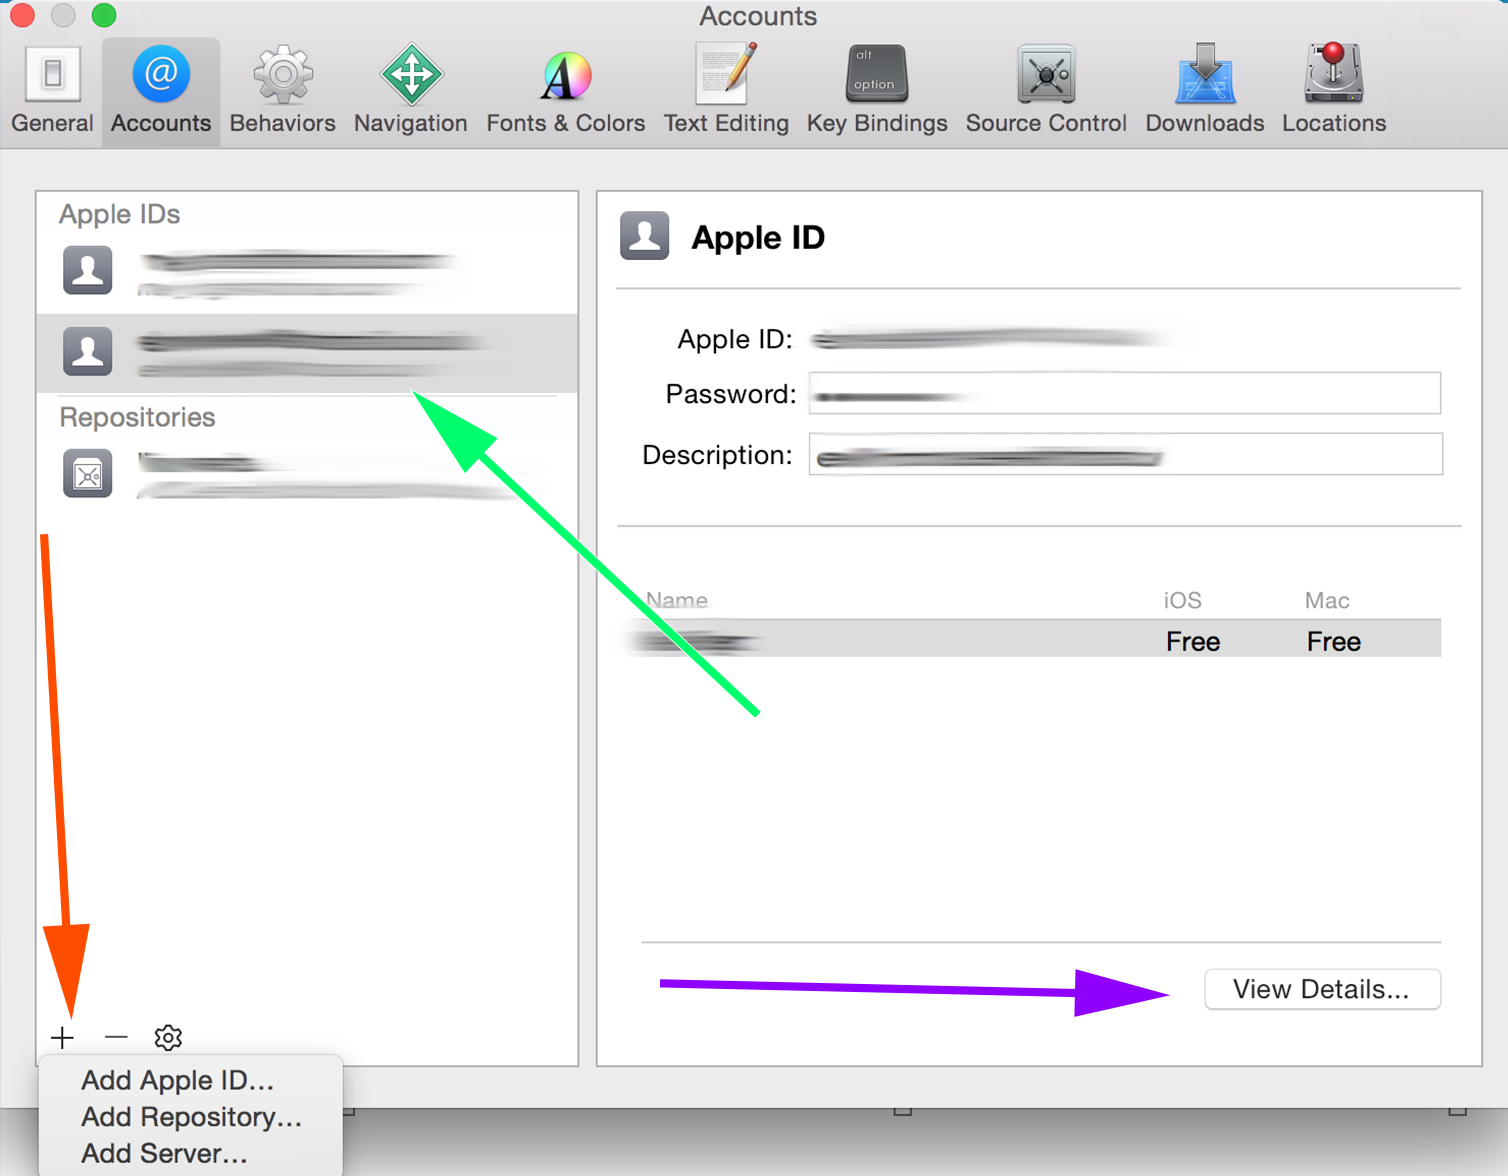Open the gear actions menu

168,1038
